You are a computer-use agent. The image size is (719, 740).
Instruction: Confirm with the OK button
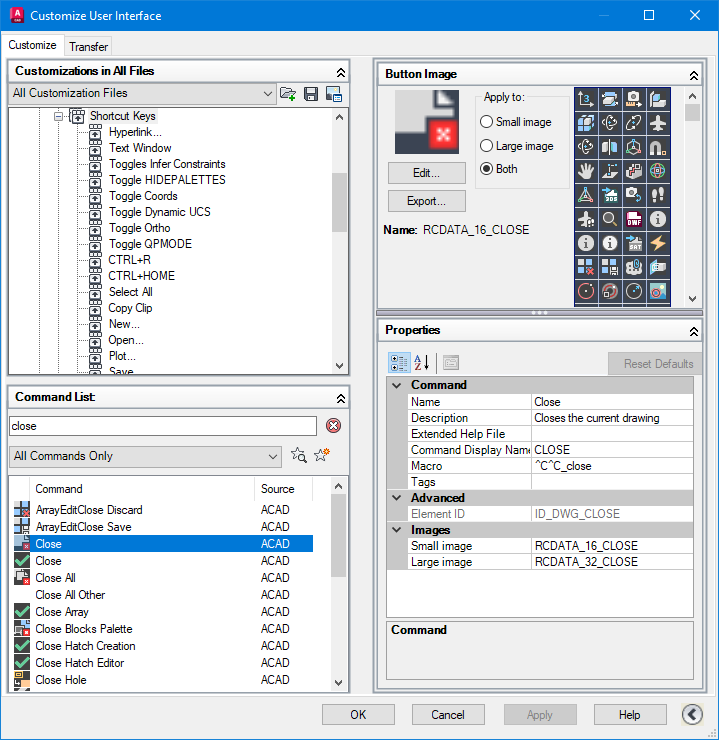[x=358, y=715]
